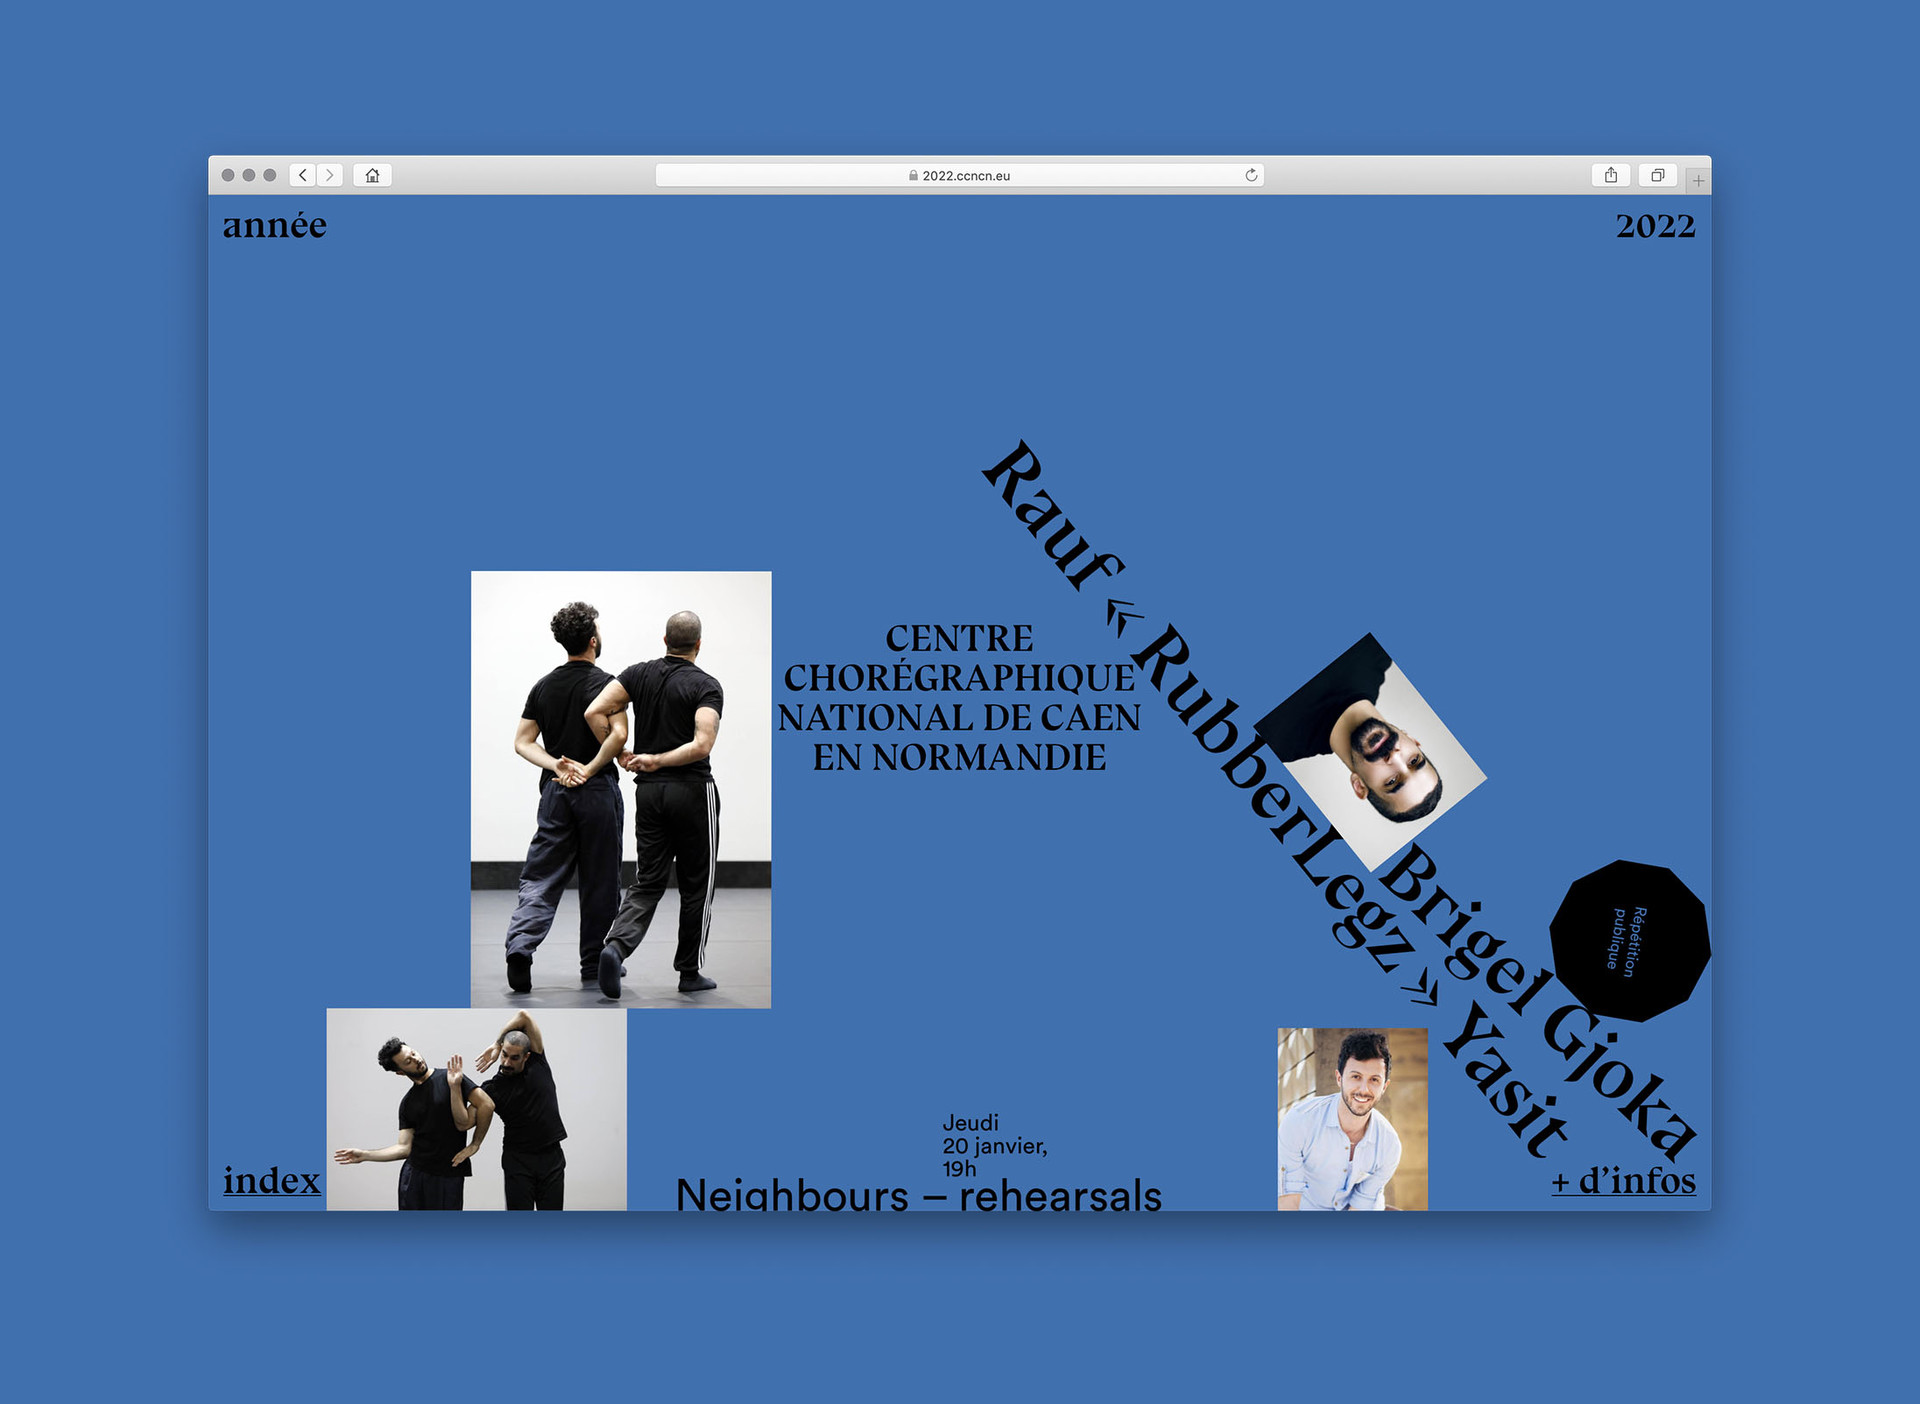The width and height of the screenshot is (1920, 1404).
Task: Click the share icon in toolbar
Action: [x=1611, y=175]
